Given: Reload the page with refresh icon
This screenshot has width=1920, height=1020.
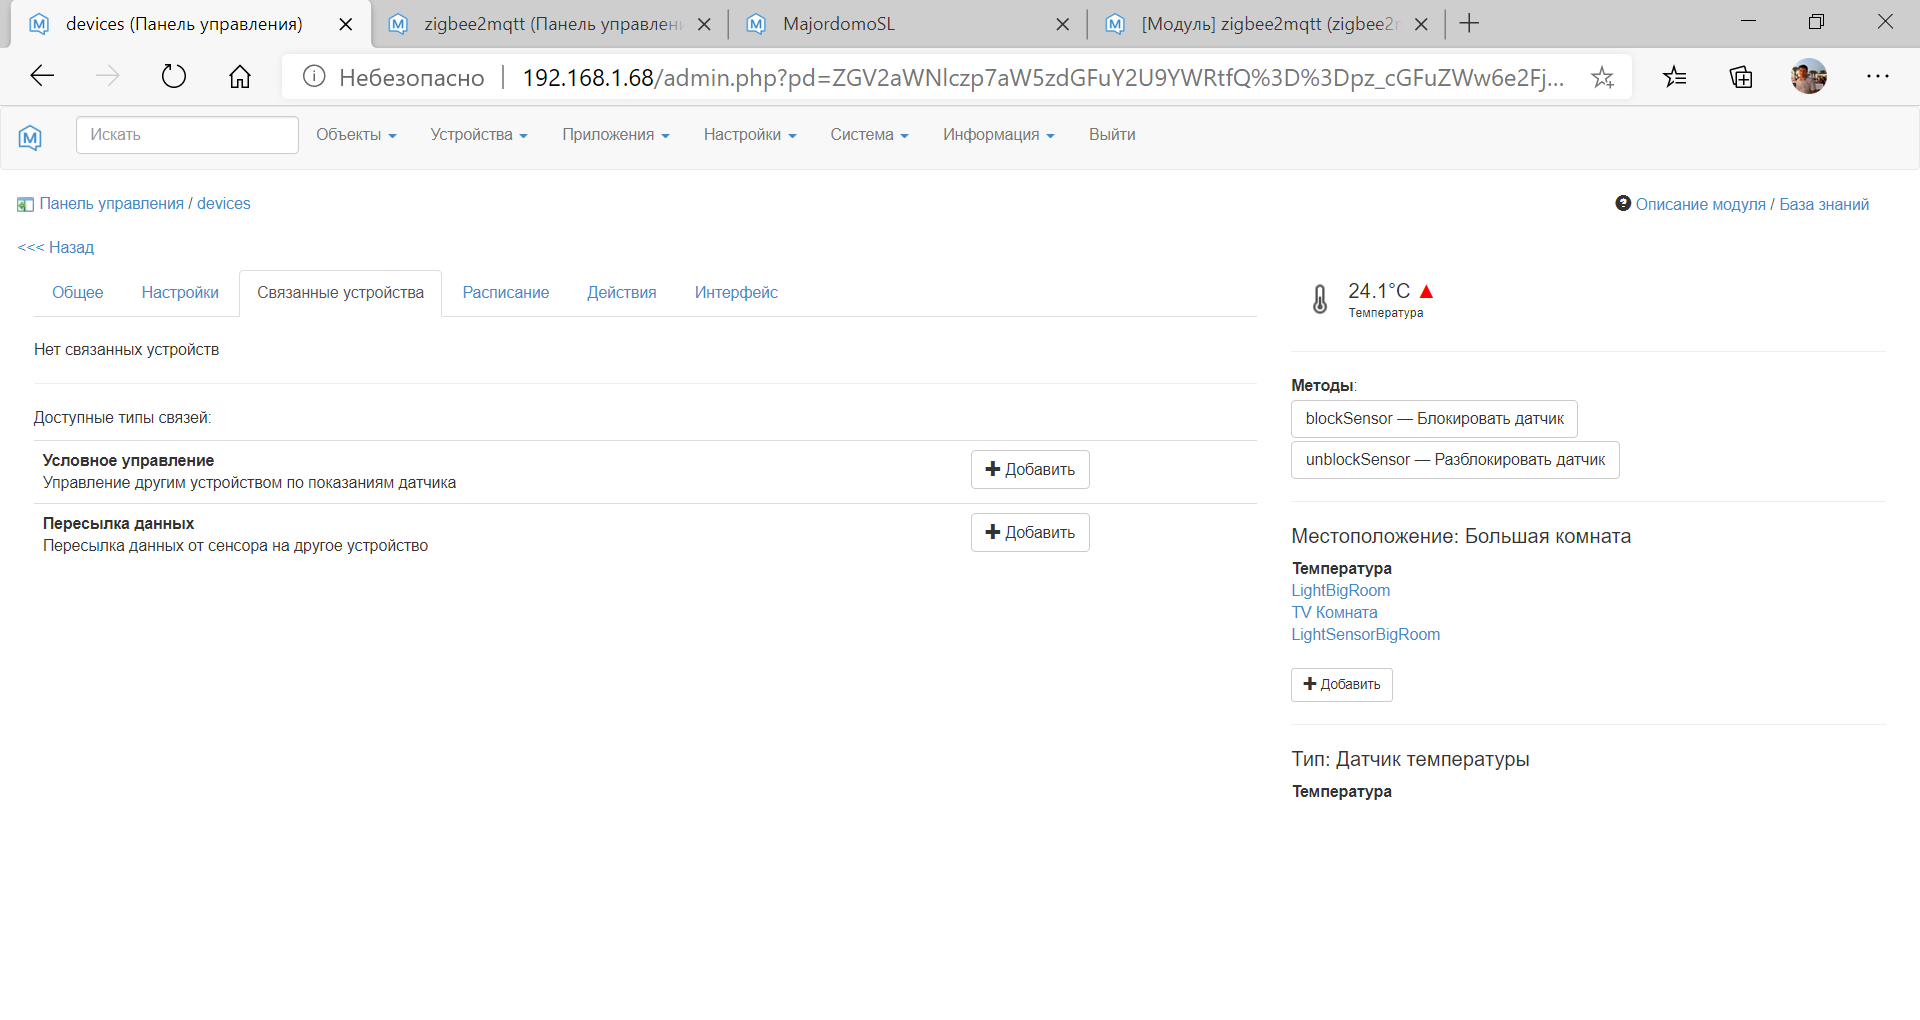Looking at the screenshot, I should (x=174, y=76).
